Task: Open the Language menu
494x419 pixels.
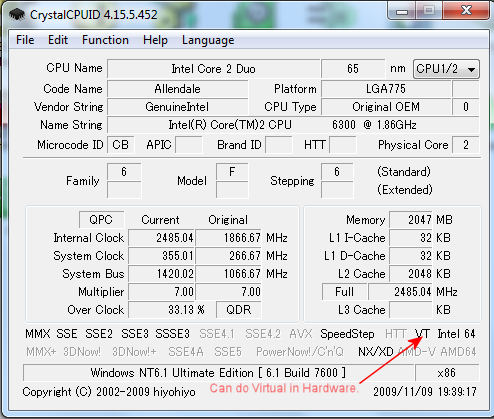Action: pos(208,40)
